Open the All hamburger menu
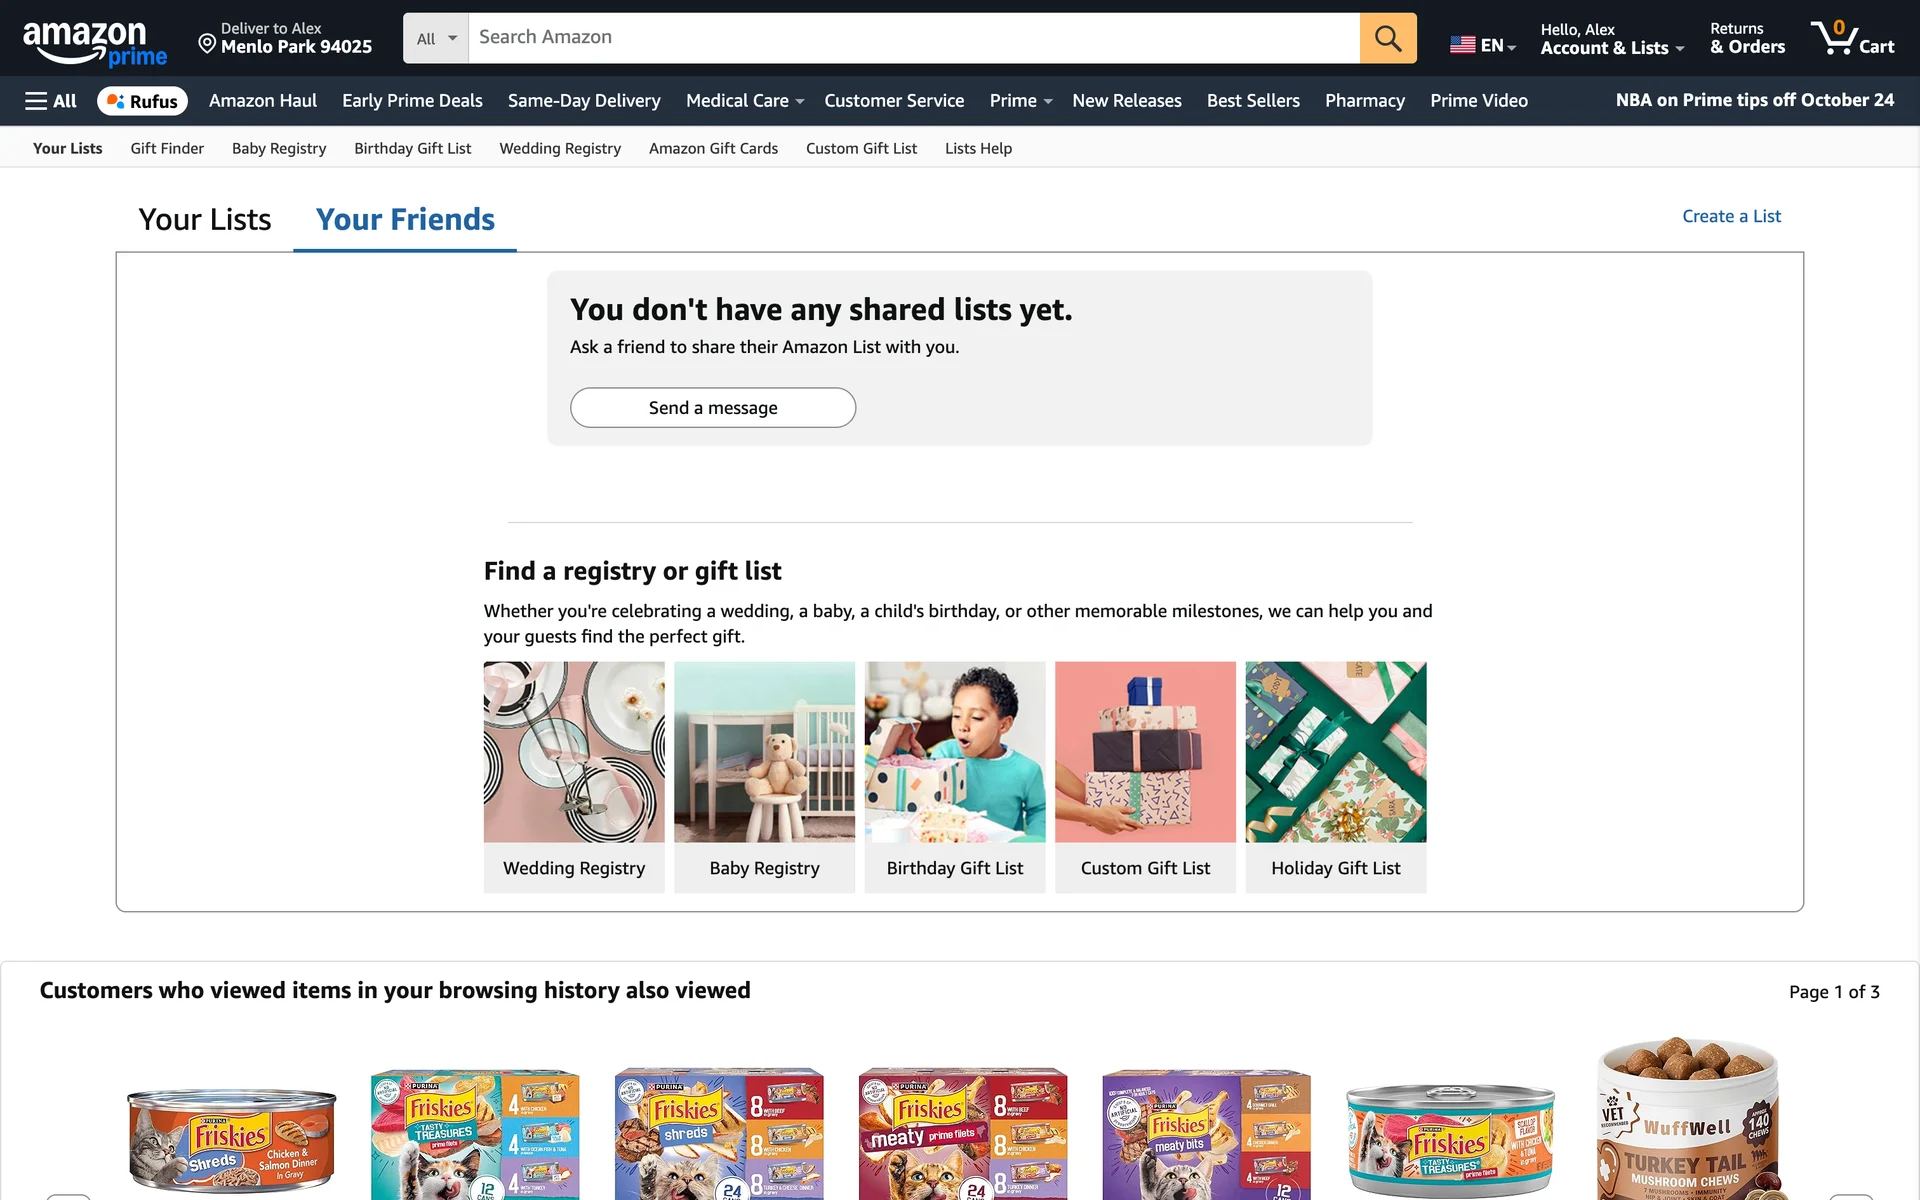 click(x=51, y=101)
